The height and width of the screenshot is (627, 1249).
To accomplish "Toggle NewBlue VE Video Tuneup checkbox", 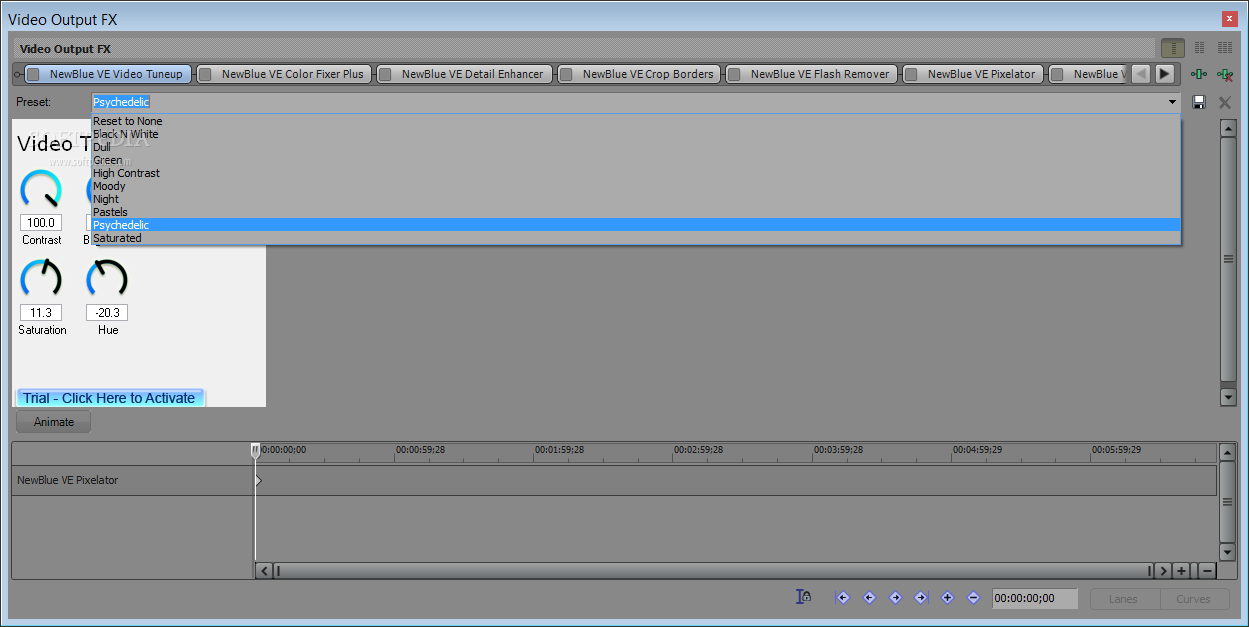I will point(33,74).
